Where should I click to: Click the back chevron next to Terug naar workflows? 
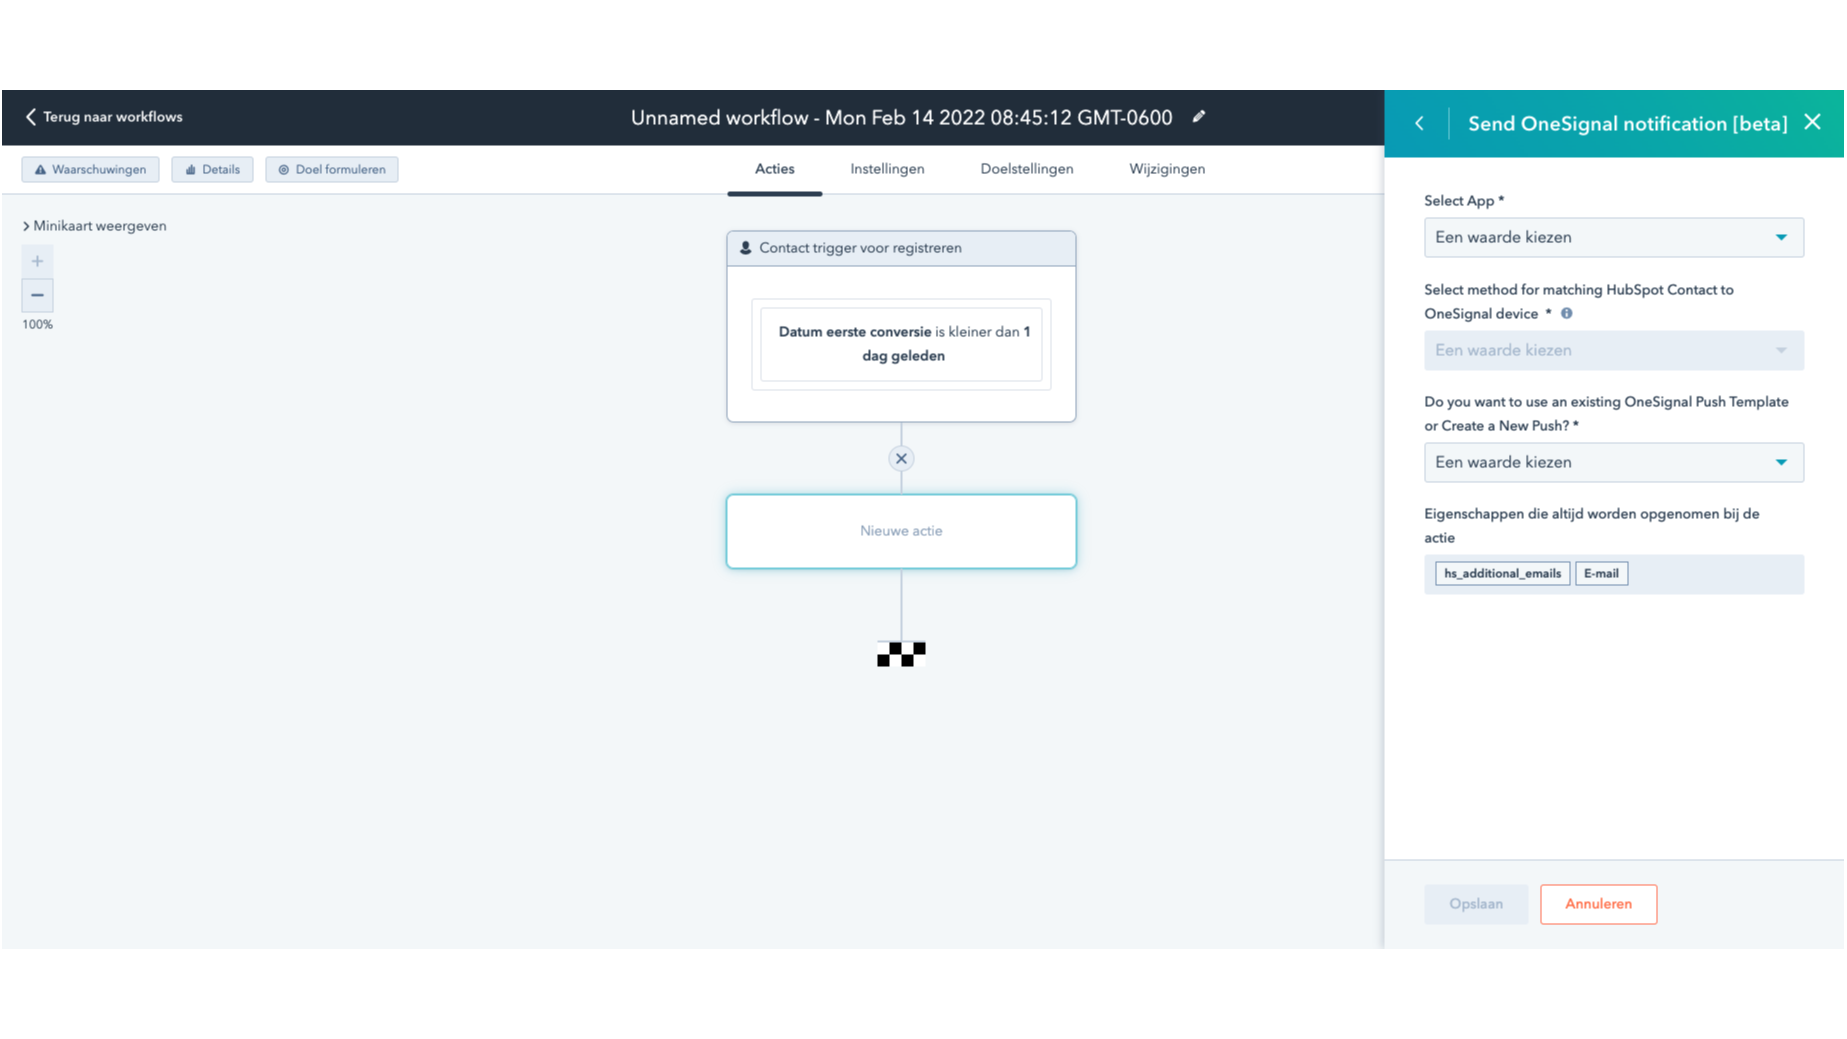31,117
